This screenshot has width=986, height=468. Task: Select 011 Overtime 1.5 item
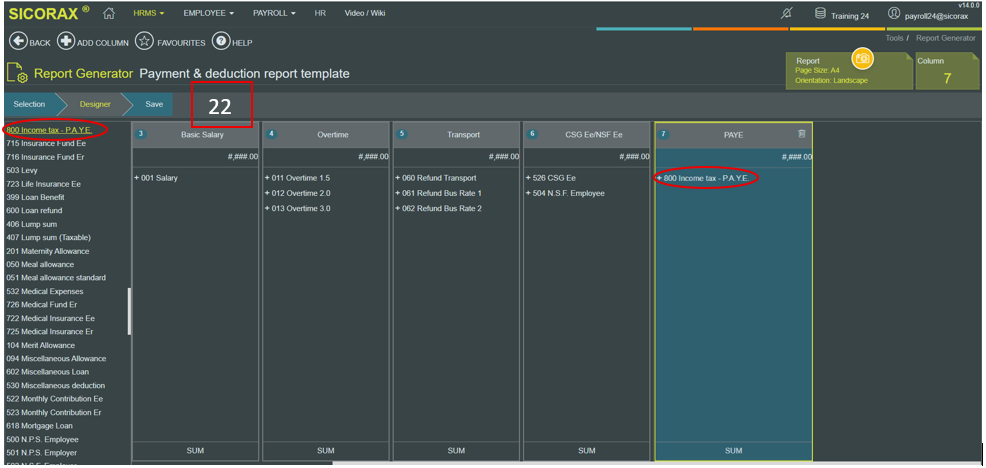point(297,178)
